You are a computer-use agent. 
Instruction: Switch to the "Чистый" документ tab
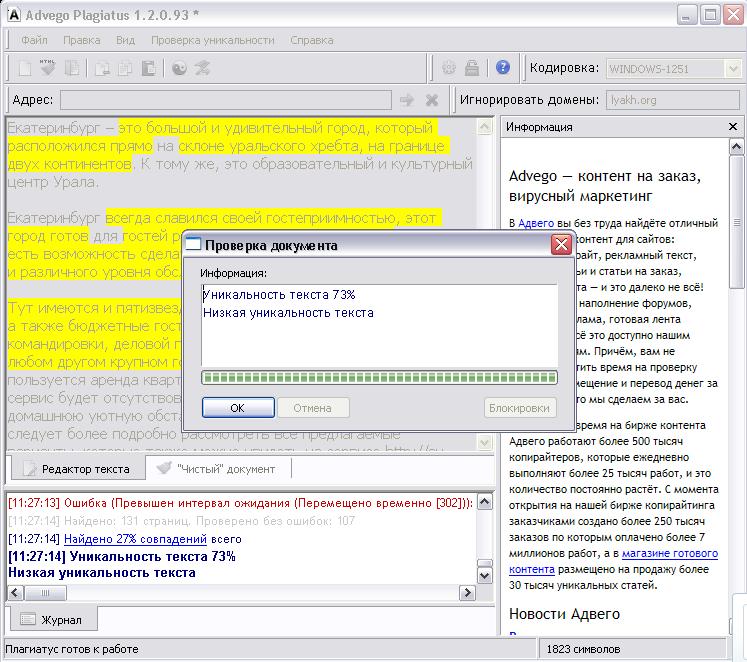click(x=217, y=469)
